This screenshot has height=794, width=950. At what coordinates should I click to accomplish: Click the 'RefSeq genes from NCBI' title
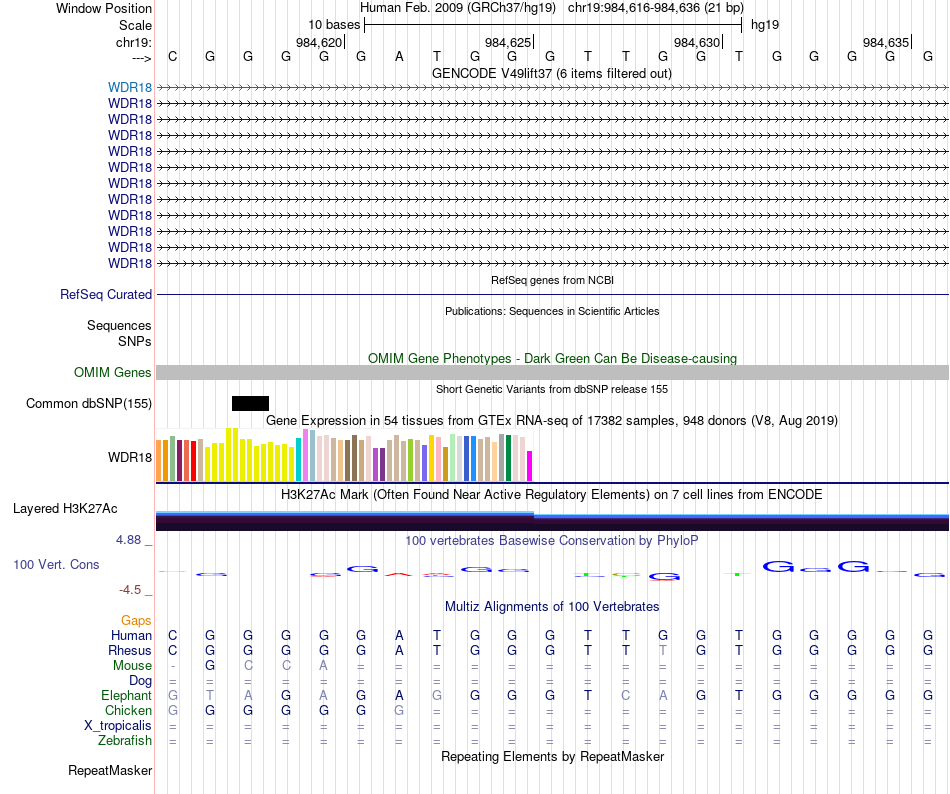pyautogui.click(x=552, y=280)
